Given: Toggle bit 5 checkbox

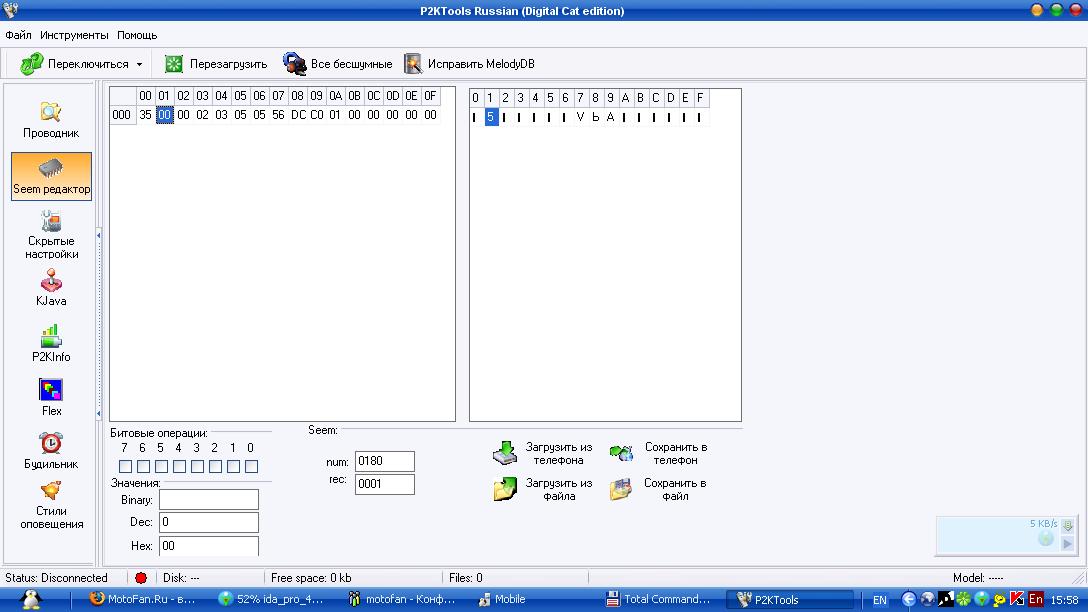Looking at the screenshot, I should click(162, 466).
